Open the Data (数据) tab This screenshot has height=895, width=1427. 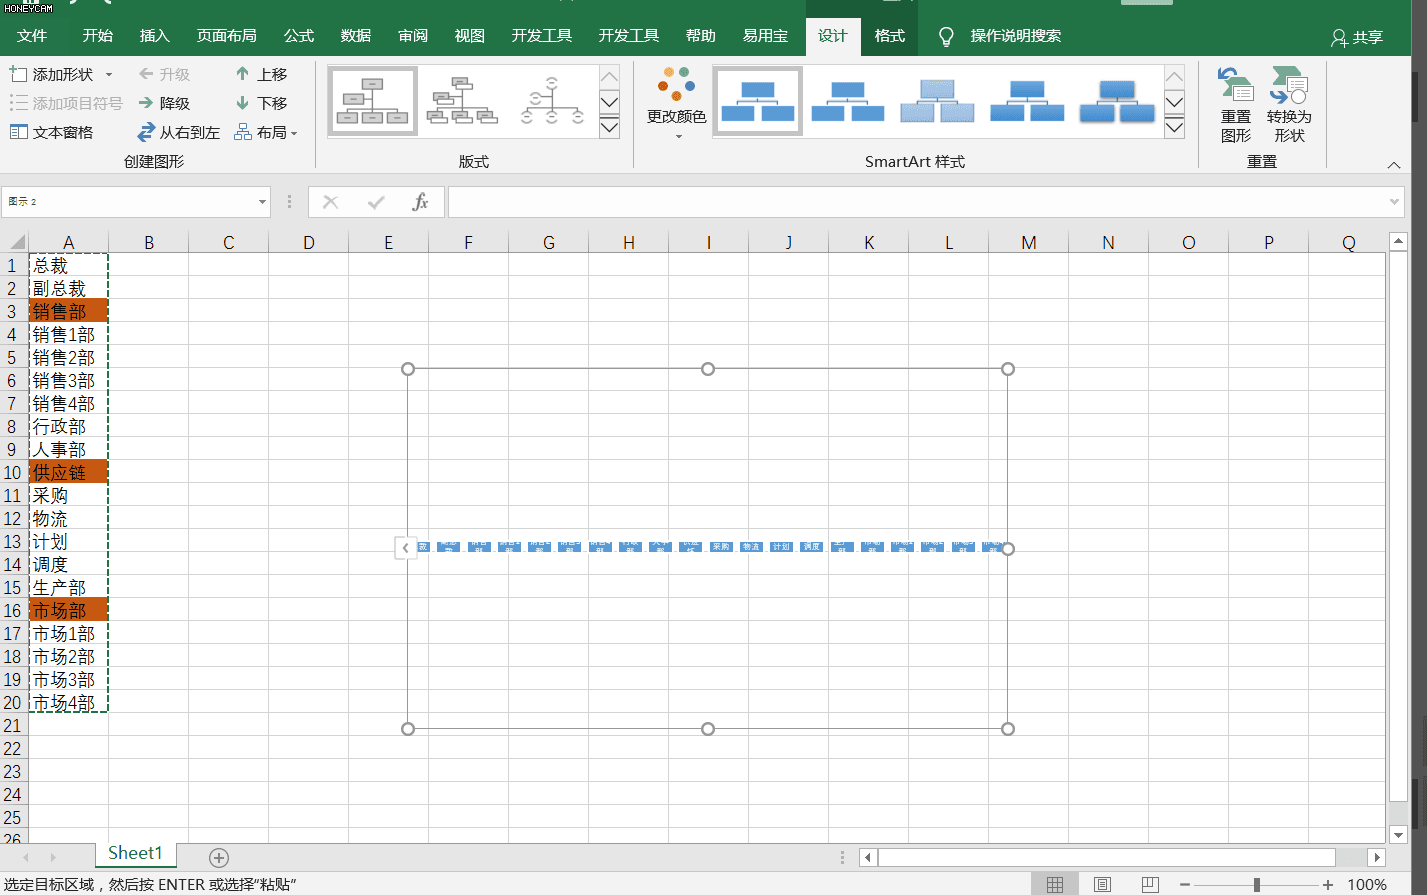coord(356,36)
